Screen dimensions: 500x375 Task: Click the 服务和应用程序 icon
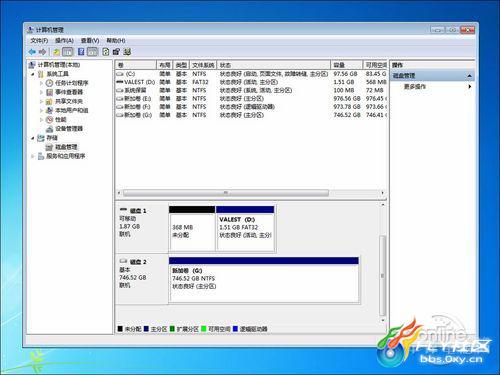tap(41, 156)
